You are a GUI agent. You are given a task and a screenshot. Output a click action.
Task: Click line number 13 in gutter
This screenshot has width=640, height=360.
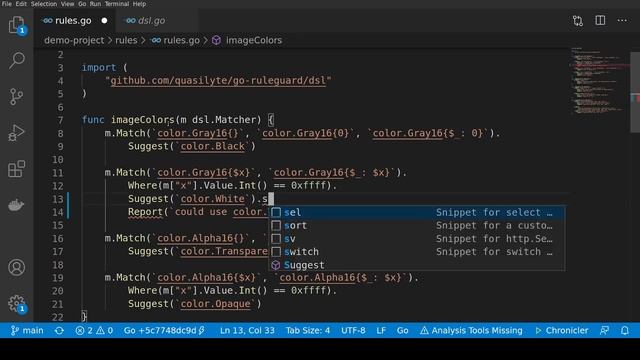58,199
